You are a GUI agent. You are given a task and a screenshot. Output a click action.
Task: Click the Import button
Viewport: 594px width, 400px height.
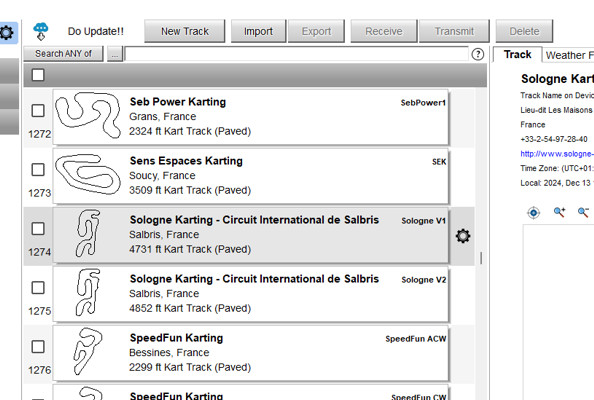(258, 31)
